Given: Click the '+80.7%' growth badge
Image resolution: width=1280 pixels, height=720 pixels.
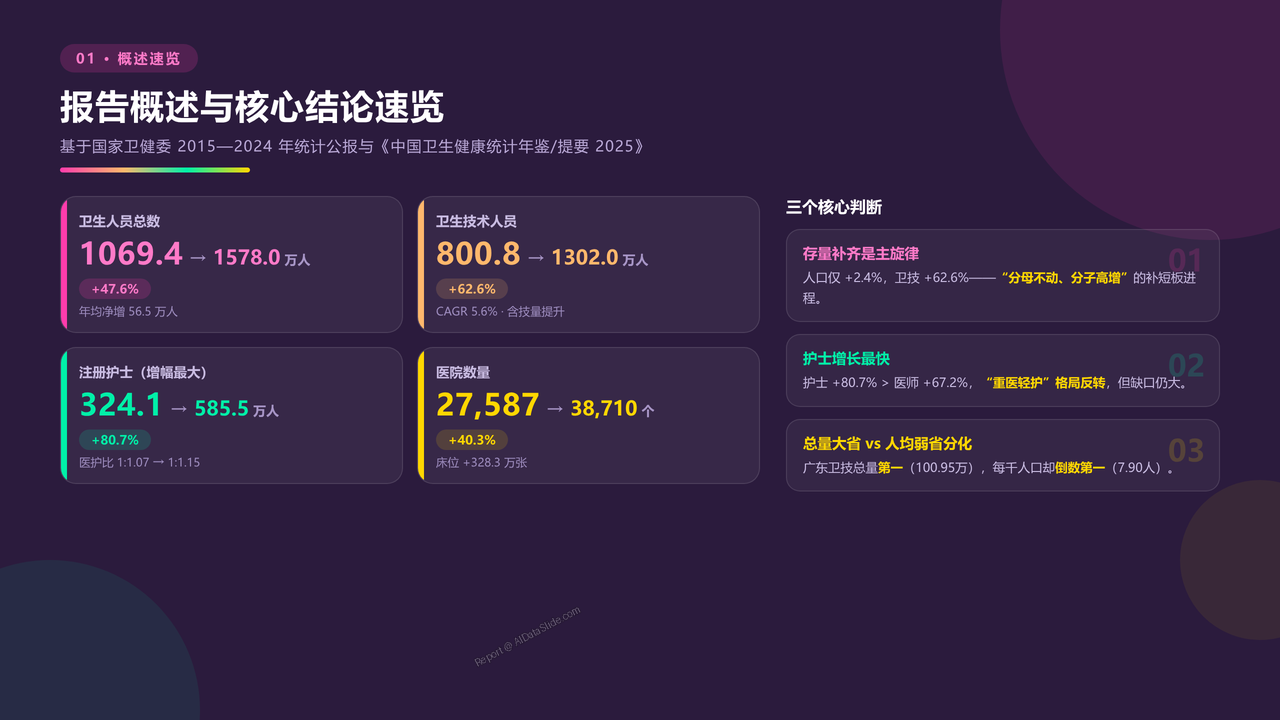Looking at the screenshot, I should [x=115, y=440].
